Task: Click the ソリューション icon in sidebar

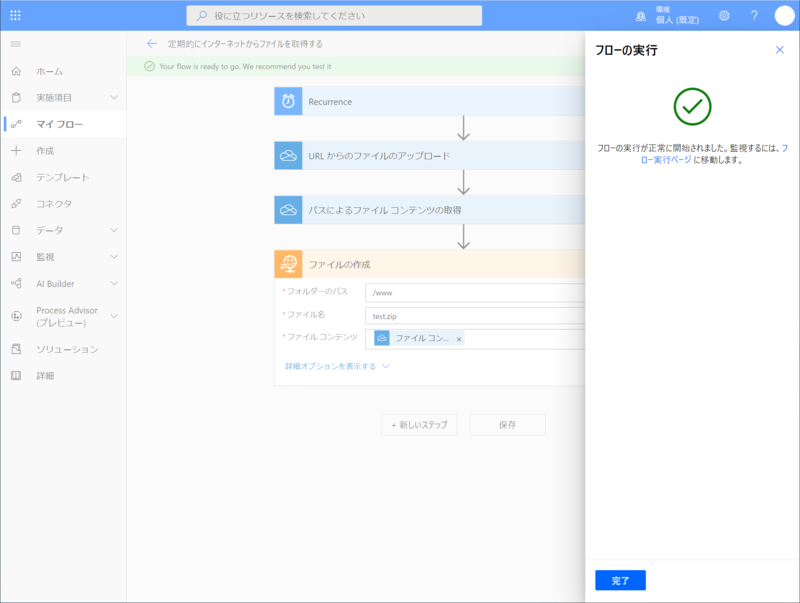Action: 16,349
